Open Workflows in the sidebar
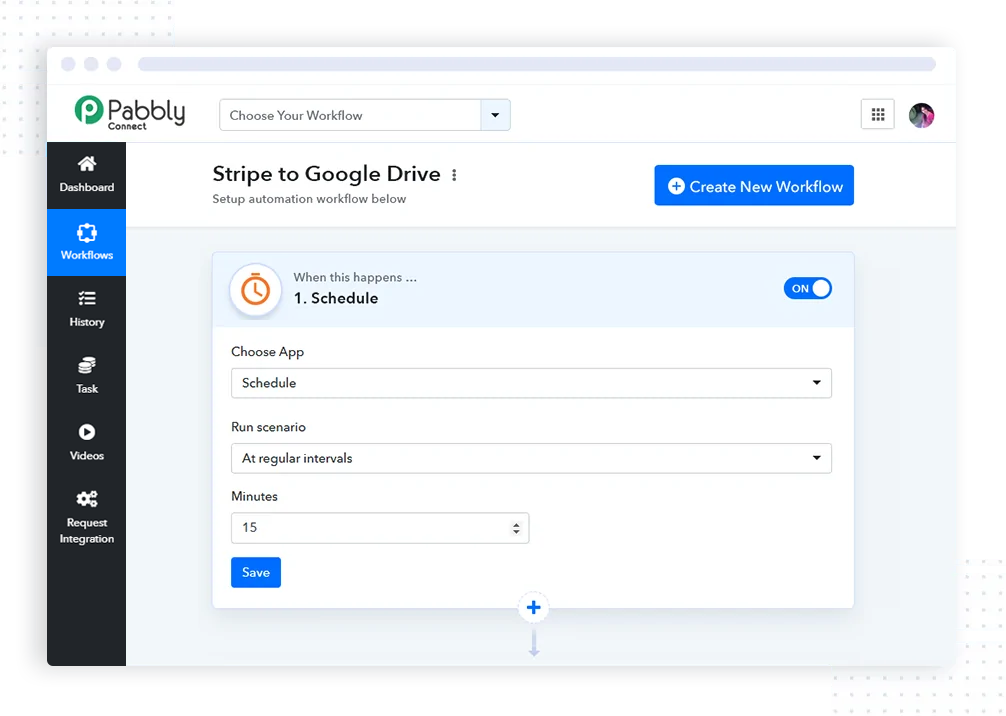The height and width of the screenshot is (716, 1006). (87, 243)
